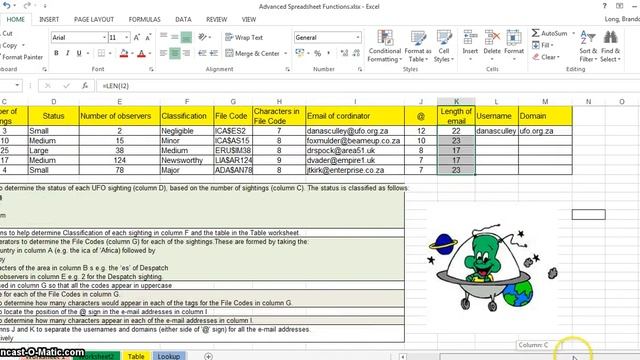The height and width of the screenshot is (360, 640).
Task: Open the Merge & Center dropdown arrow
Action: (285, 53)
